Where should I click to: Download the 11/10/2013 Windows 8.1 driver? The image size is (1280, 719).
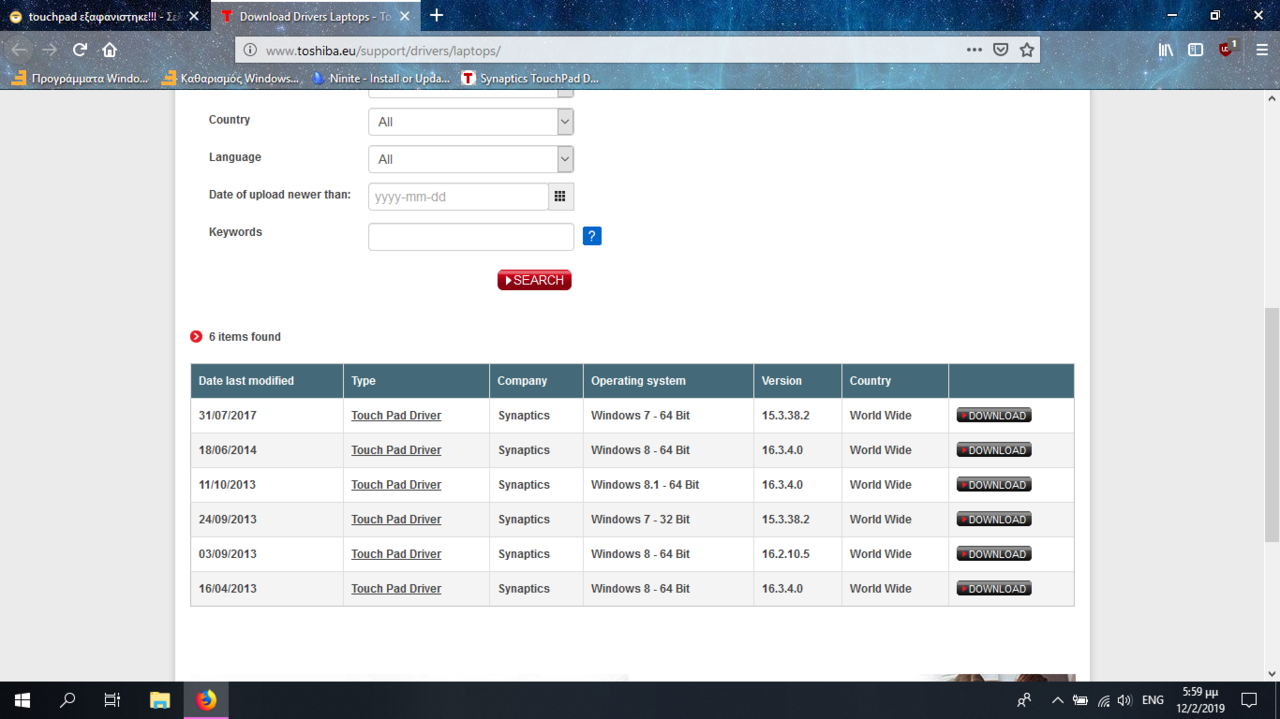pos(994,485)
